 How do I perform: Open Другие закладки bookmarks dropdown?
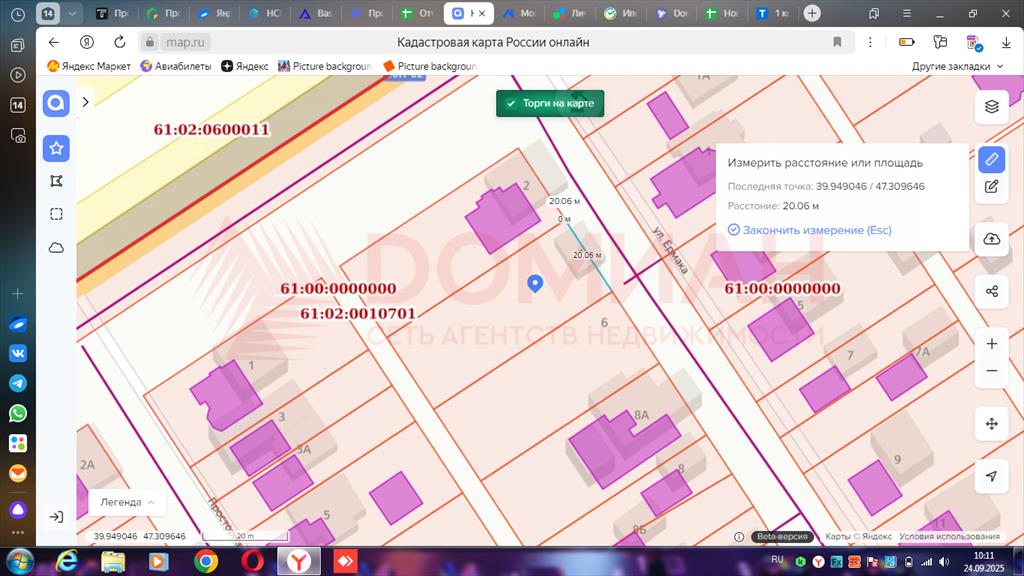click(x=957, y=66)
